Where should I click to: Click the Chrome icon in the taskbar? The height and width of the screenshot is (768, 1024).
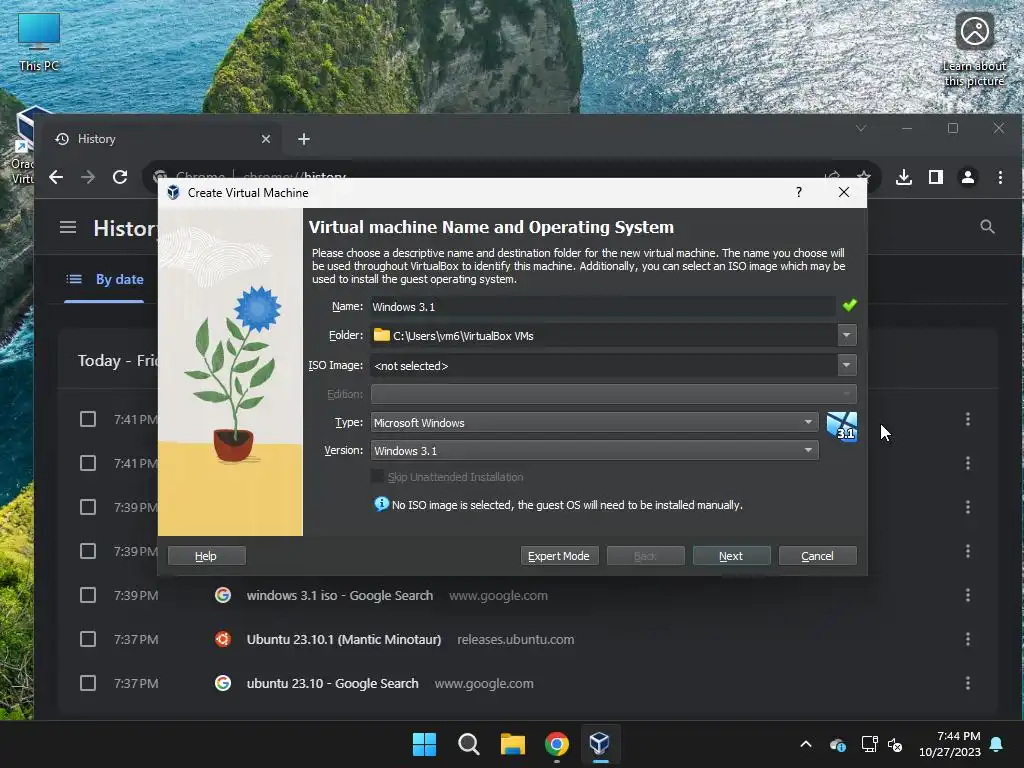coord(556,744)
